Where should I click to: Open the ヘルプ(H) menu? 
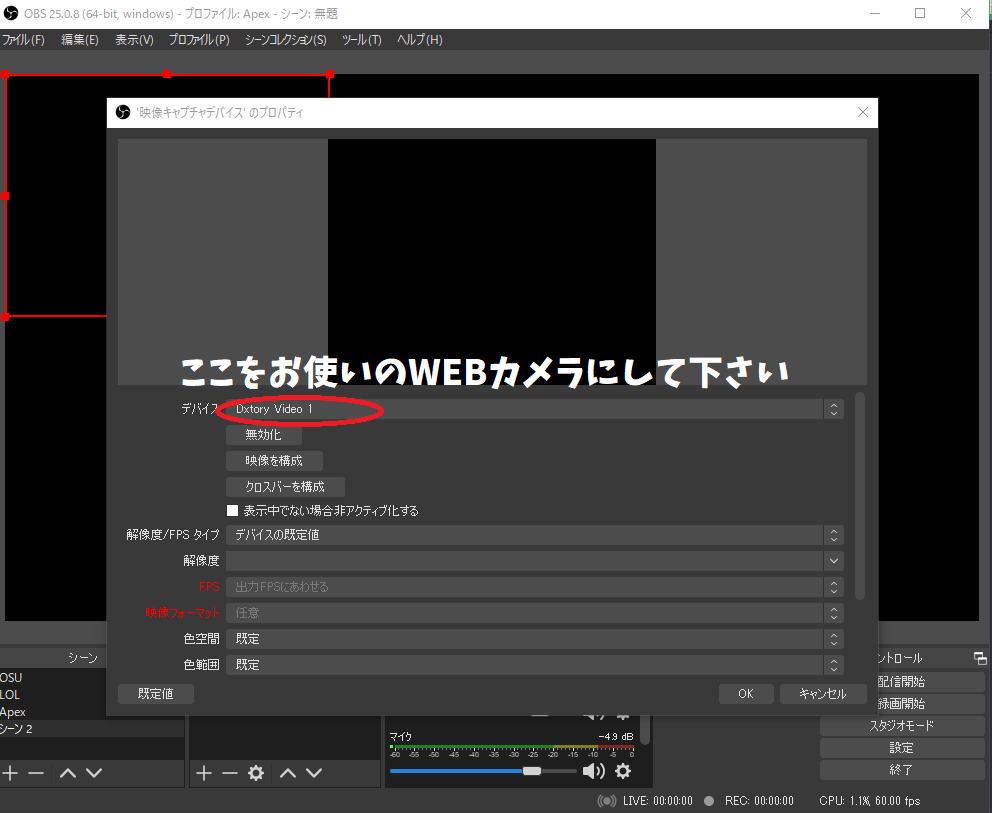tap(419, 40)
